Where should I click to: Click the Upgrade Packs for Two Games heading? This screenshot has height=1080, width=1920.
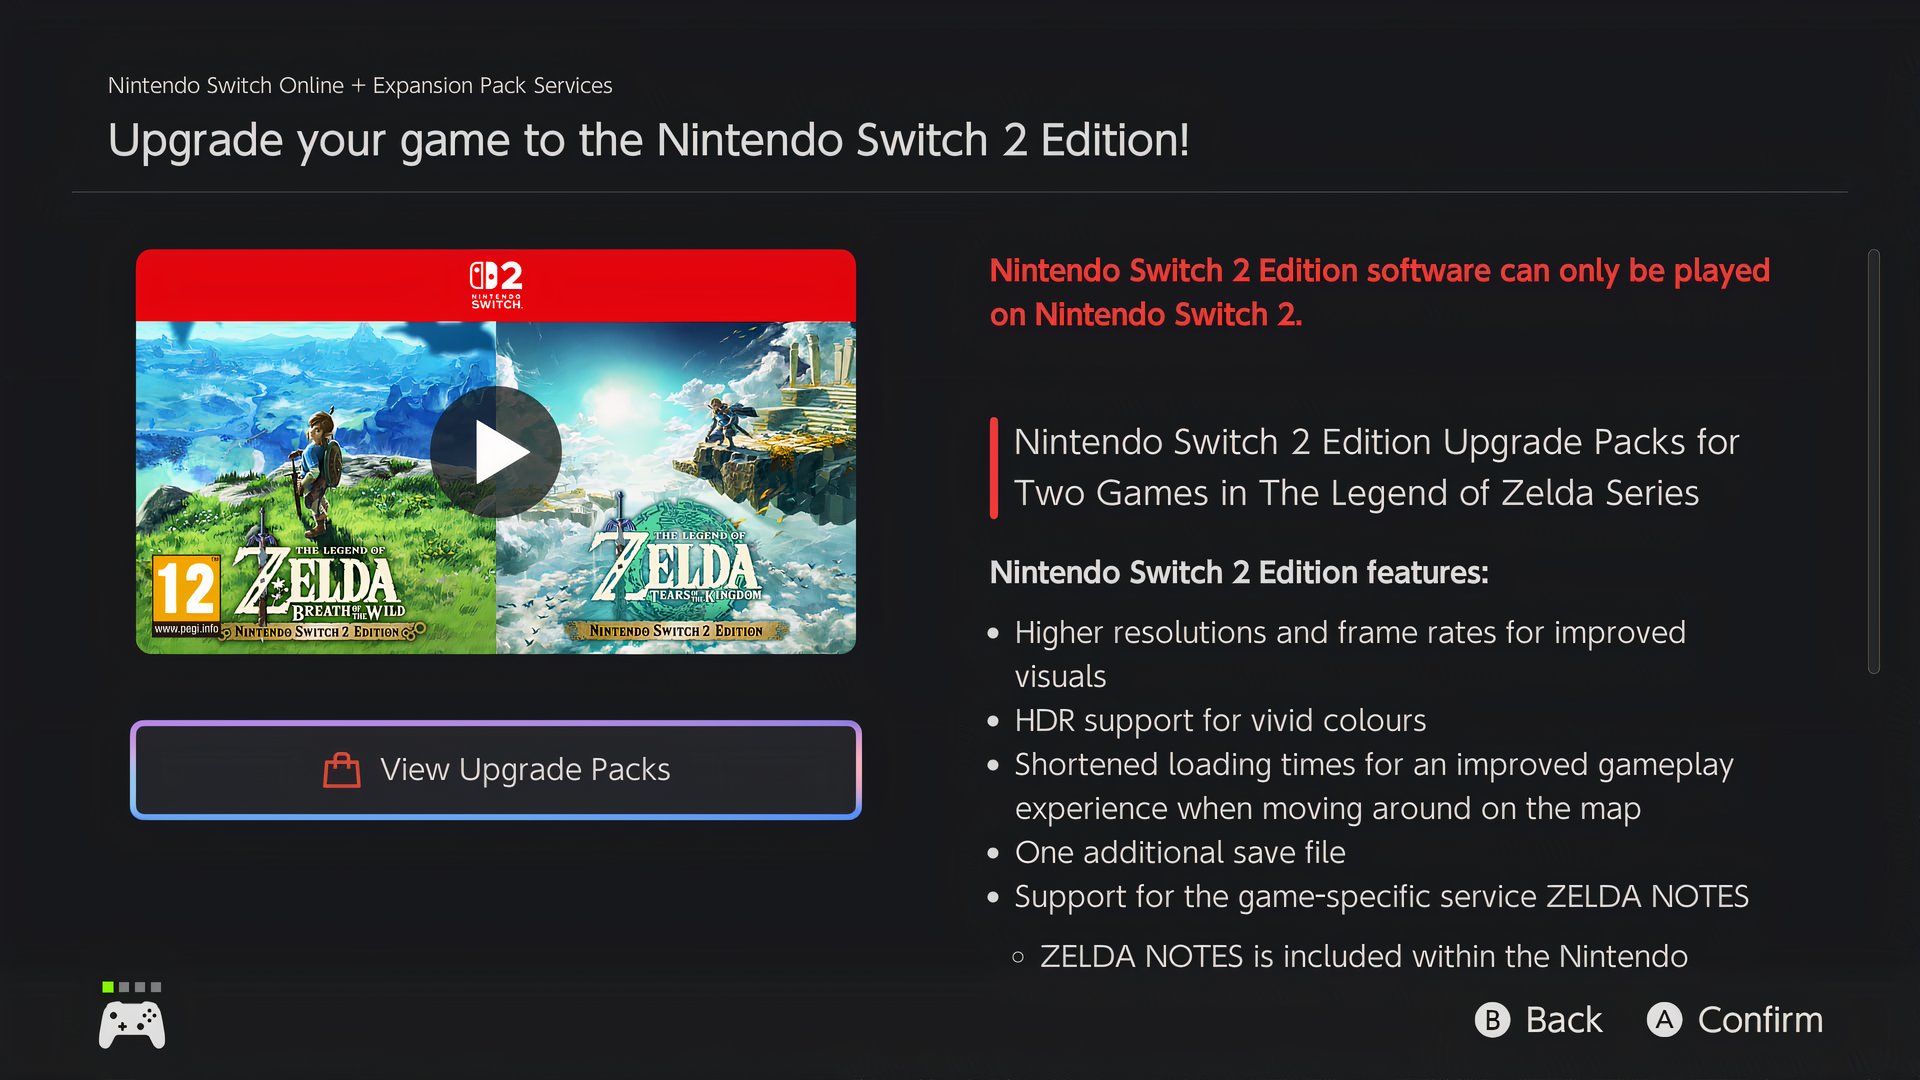pos(1376,467)
